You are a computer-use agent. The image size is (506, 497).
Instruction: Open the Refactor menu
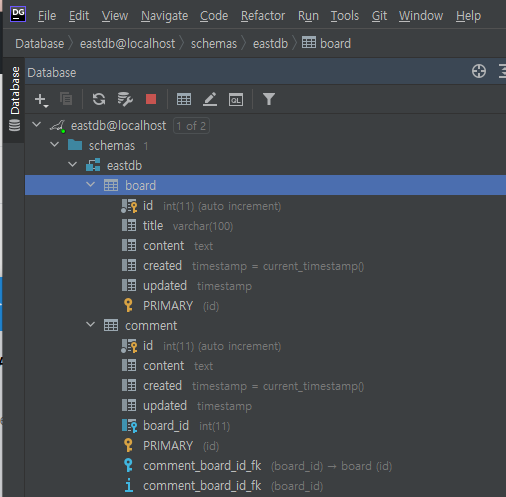pyautogui.click(x=263, y=16)
